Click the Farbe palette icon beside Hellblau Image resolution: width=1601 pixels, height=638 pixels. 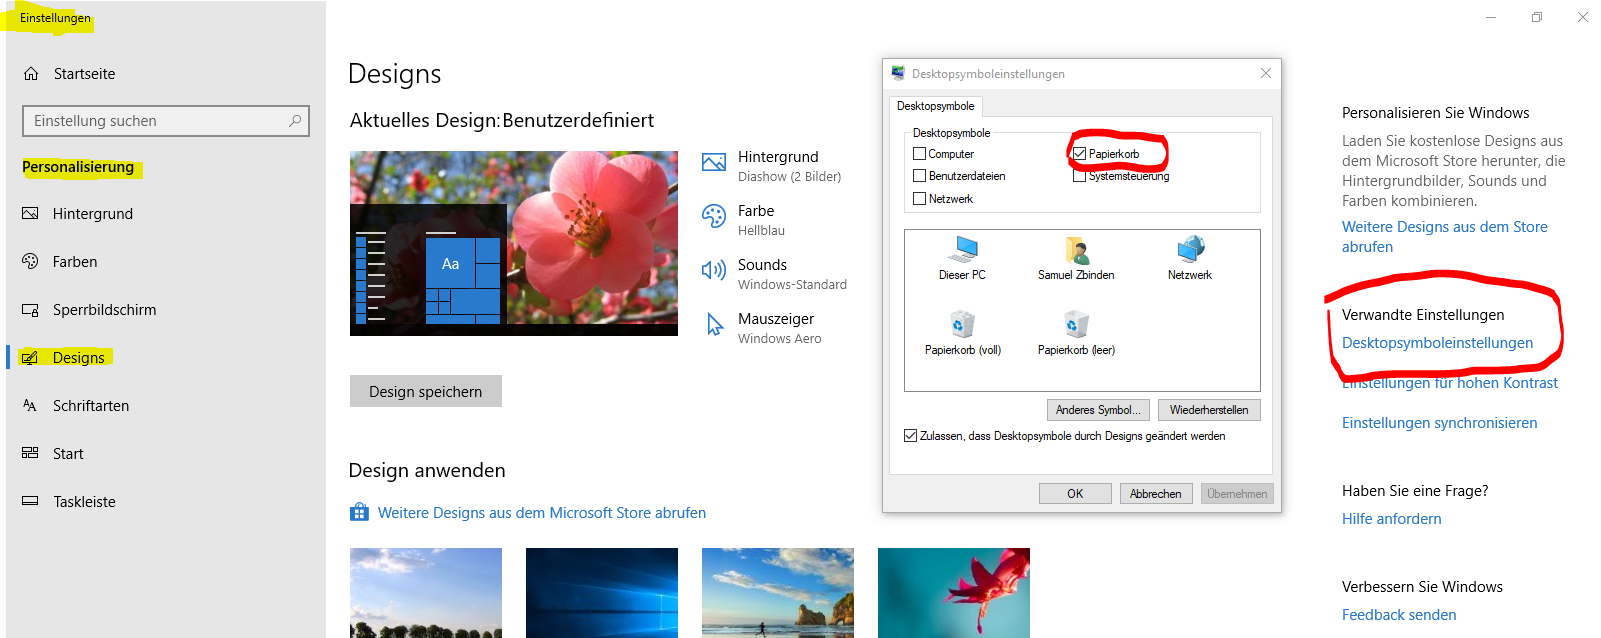[714, 216]
